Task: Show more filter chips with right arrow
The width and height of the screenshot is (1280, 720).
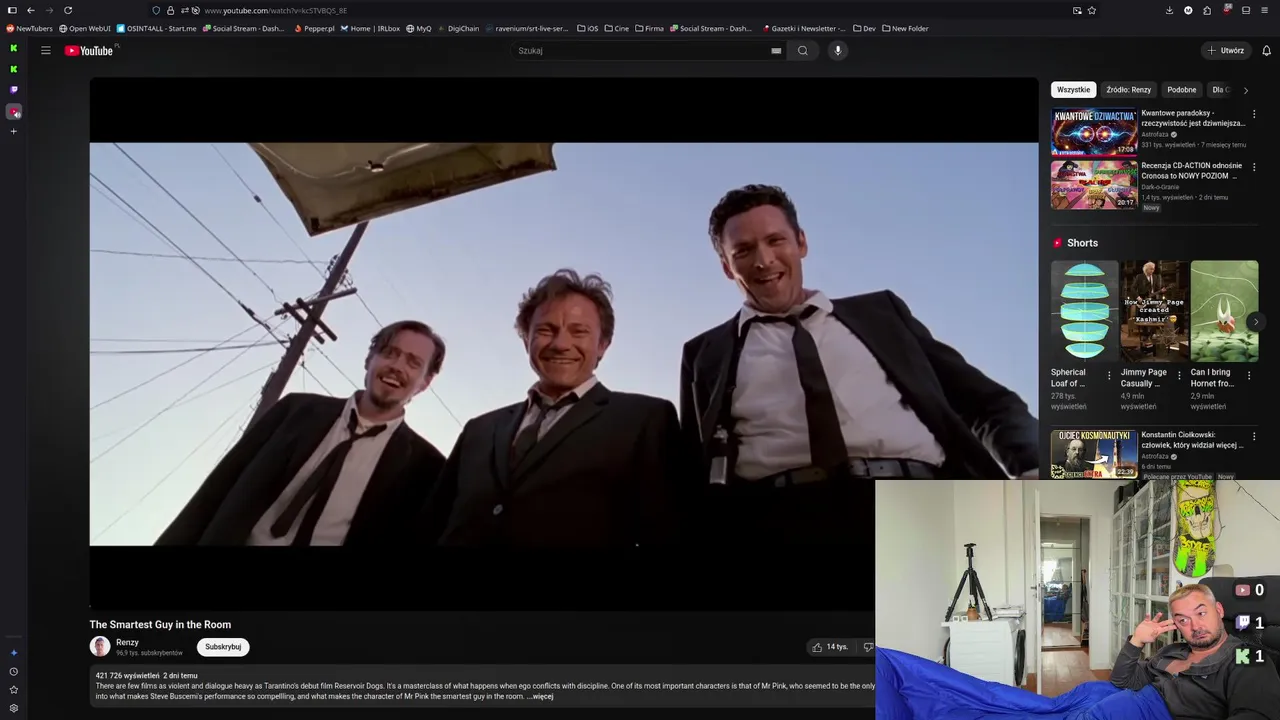Action: [1245, 90]
